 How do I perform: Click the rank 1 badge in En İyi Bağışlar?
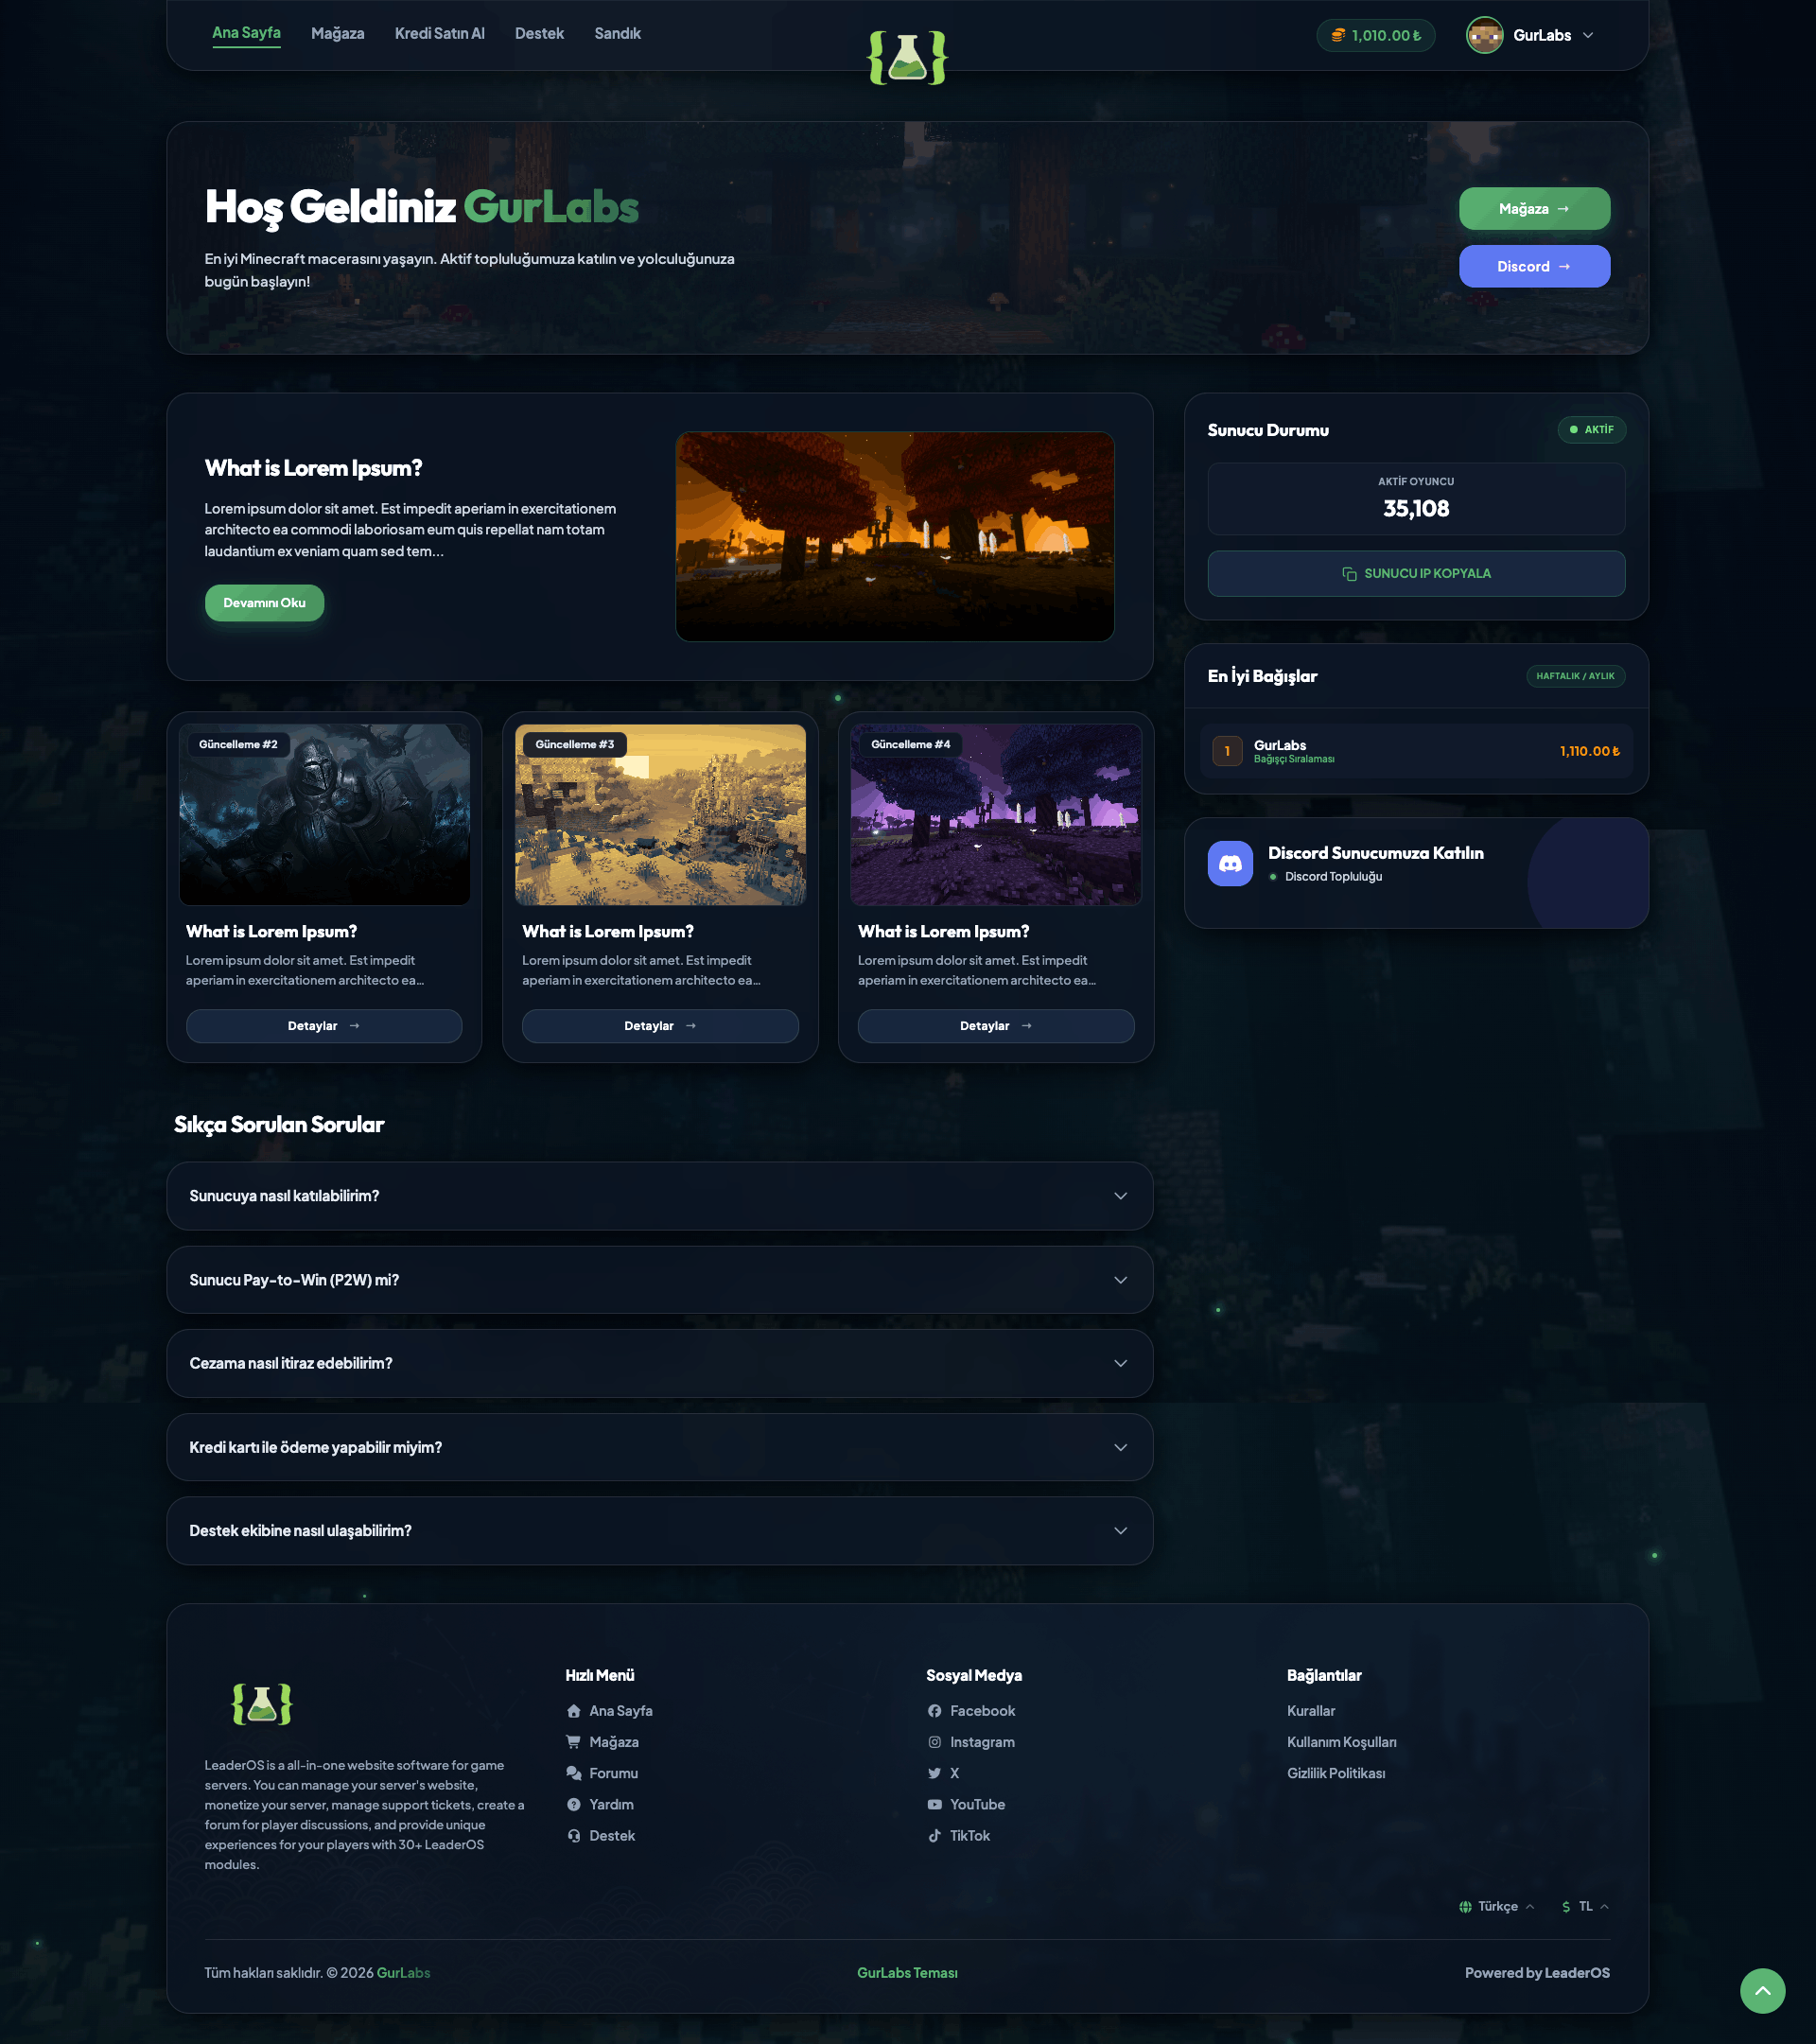(x=1227, y=751)
